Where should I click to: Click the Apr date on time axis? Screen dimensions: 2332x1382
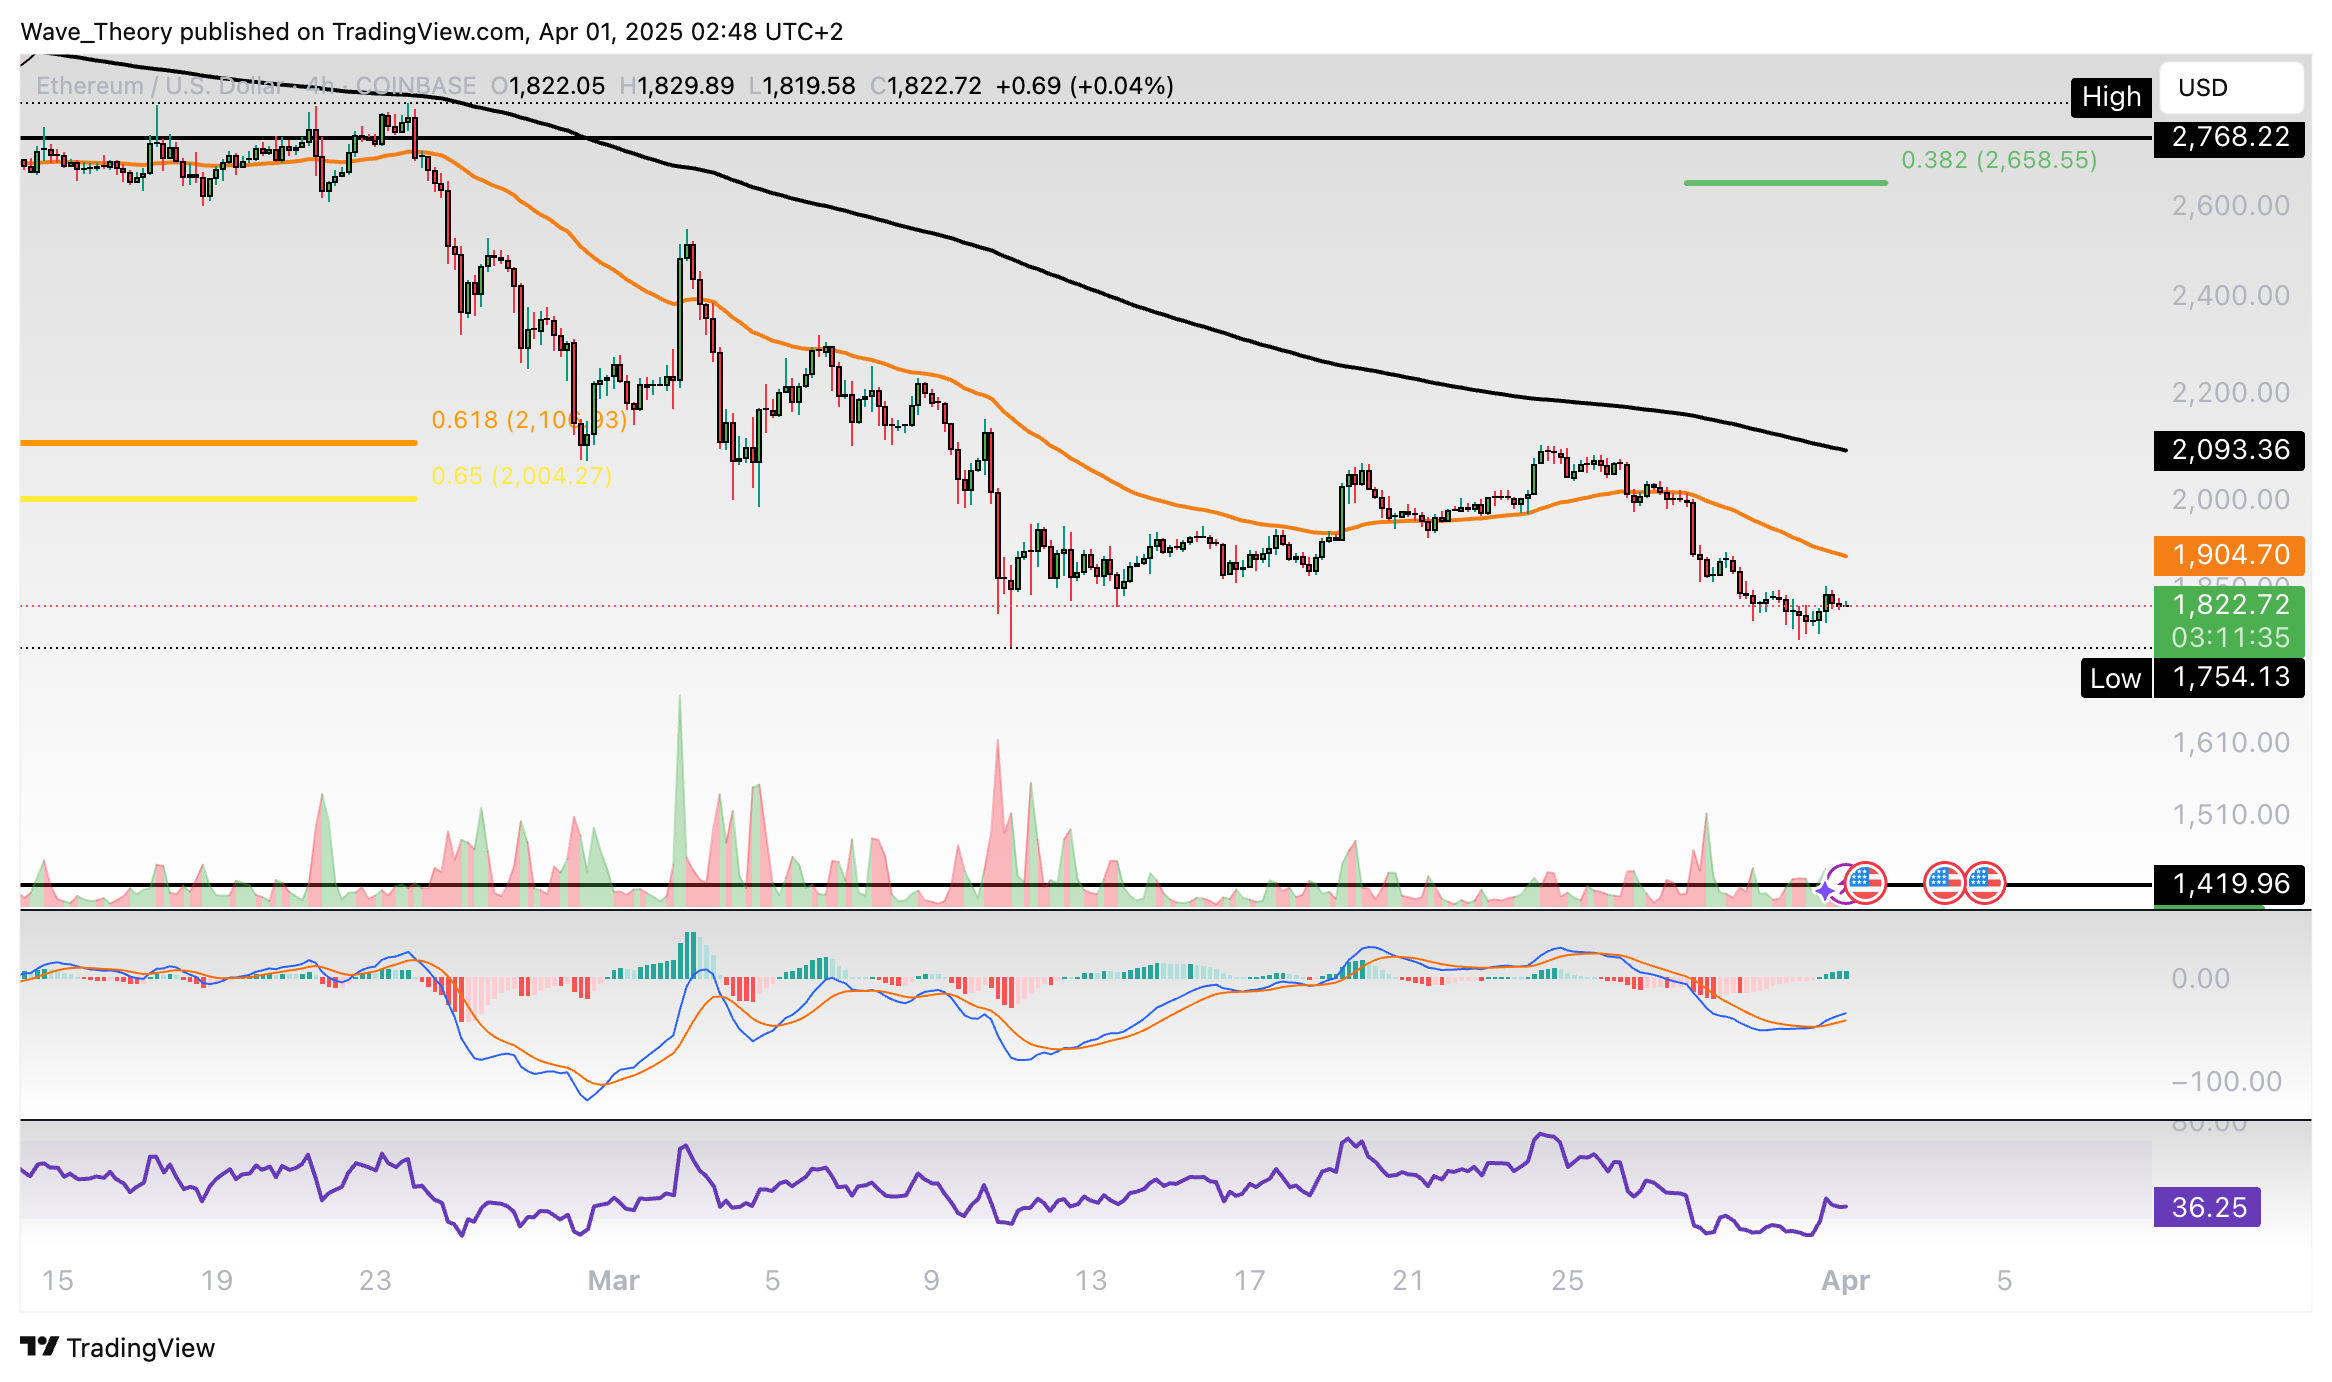pos(1845,1280)
